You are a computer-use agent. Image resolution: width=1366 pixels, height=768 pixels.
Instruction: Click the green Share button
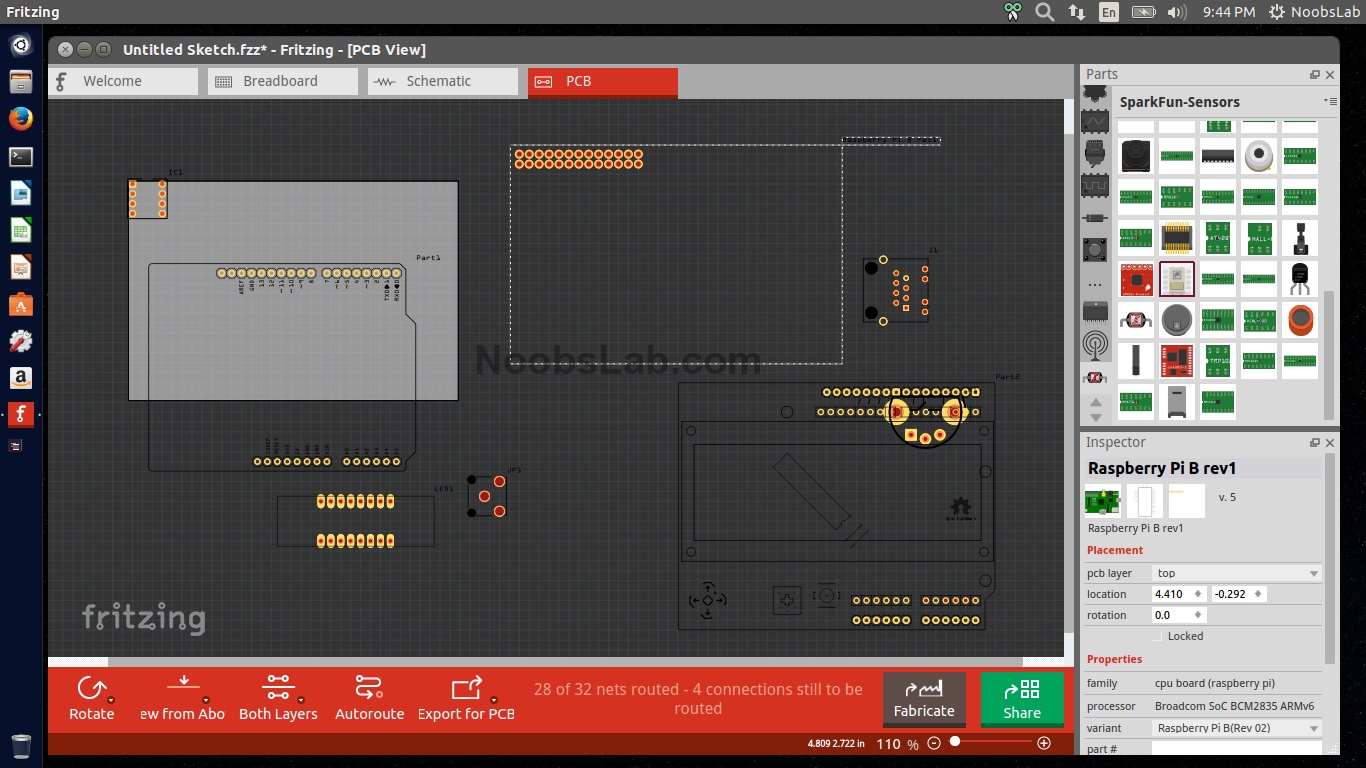point(1021,700)
